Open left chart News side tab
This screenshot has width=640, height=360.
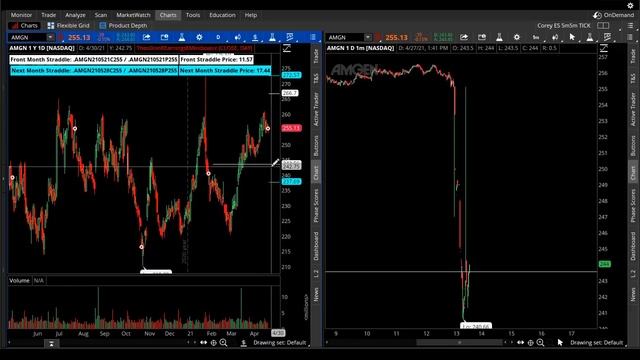pyautogui.click(x=316, y=294)
